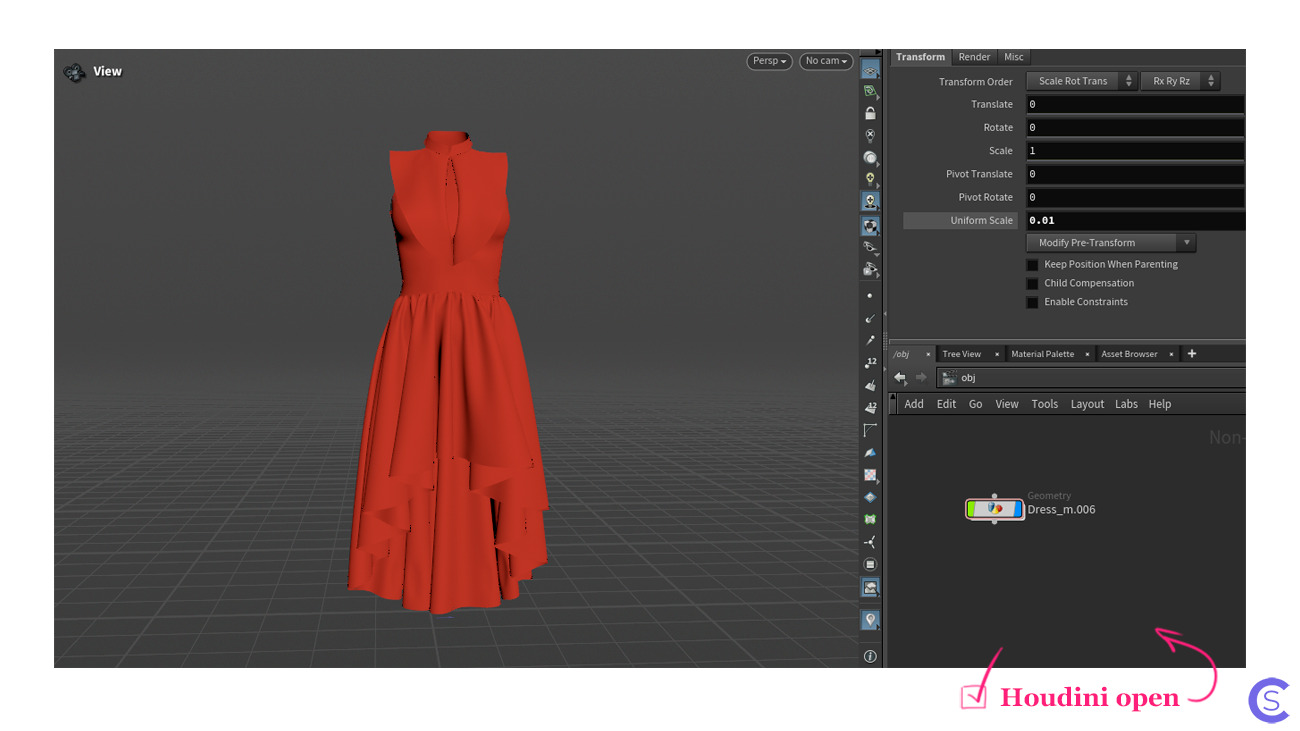The image size is (1300, 731).
Task: Open network editor Help menu
Action: (1160, 404)
